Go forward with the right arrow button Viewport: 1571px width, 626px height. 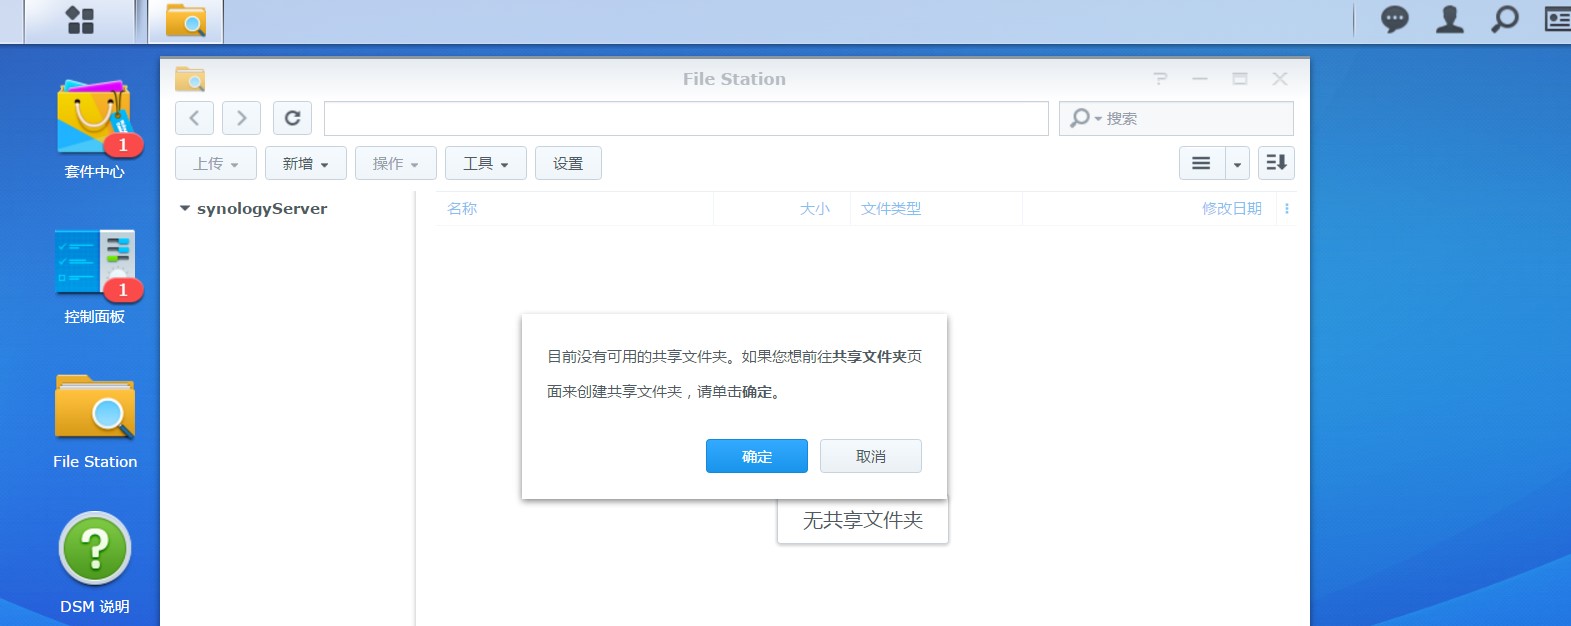point(241,118)
